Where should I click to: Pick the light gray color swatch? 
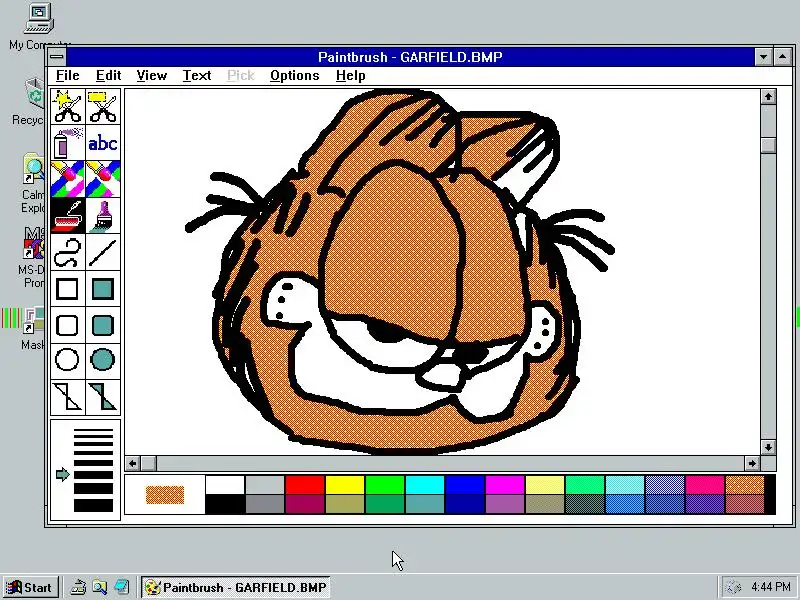(265, 485)
